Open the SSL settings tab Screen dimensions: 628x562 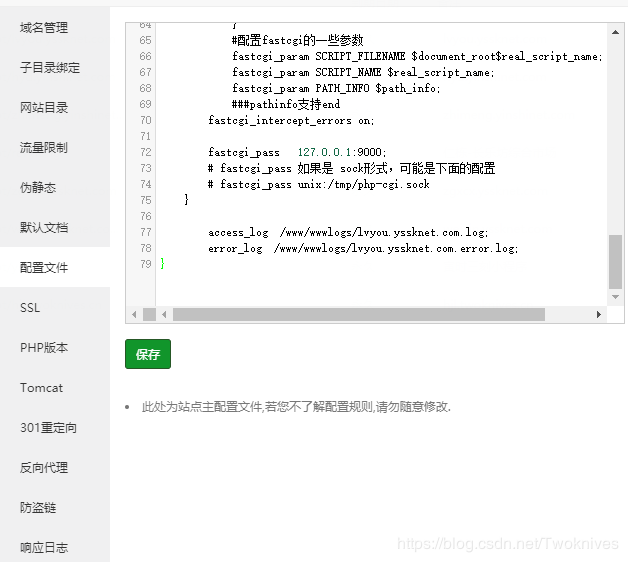click(30, 308)
